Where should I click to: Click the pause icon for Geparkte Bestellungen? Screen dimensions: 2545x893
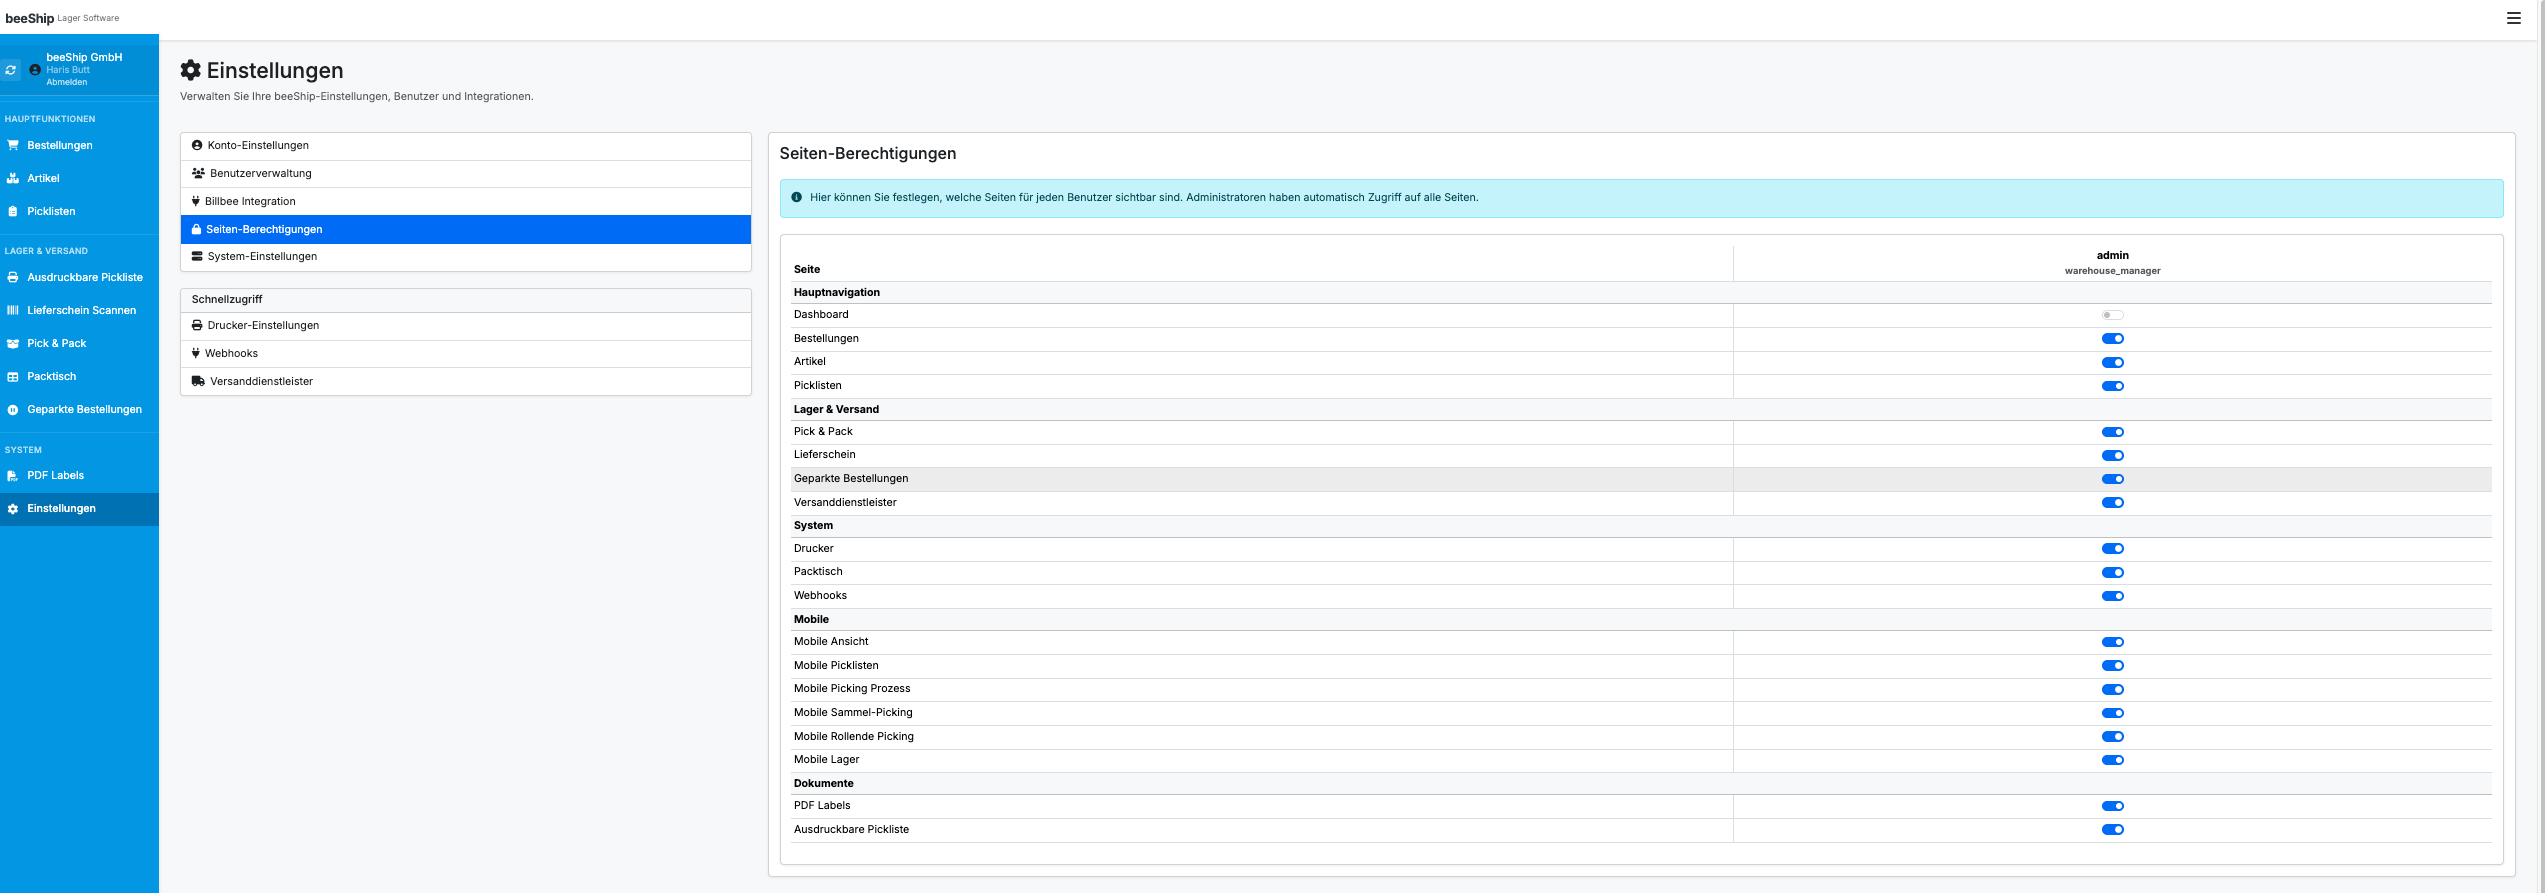pyautogui.click(x=13, y=409)
